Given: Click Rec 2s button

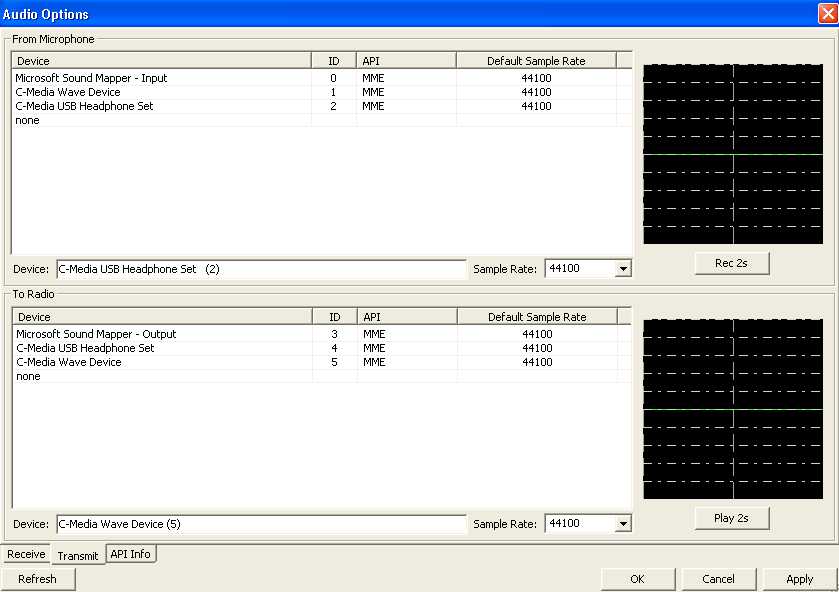Looking at the screenshot, I should pyautogui.click(x=731, y=263).
